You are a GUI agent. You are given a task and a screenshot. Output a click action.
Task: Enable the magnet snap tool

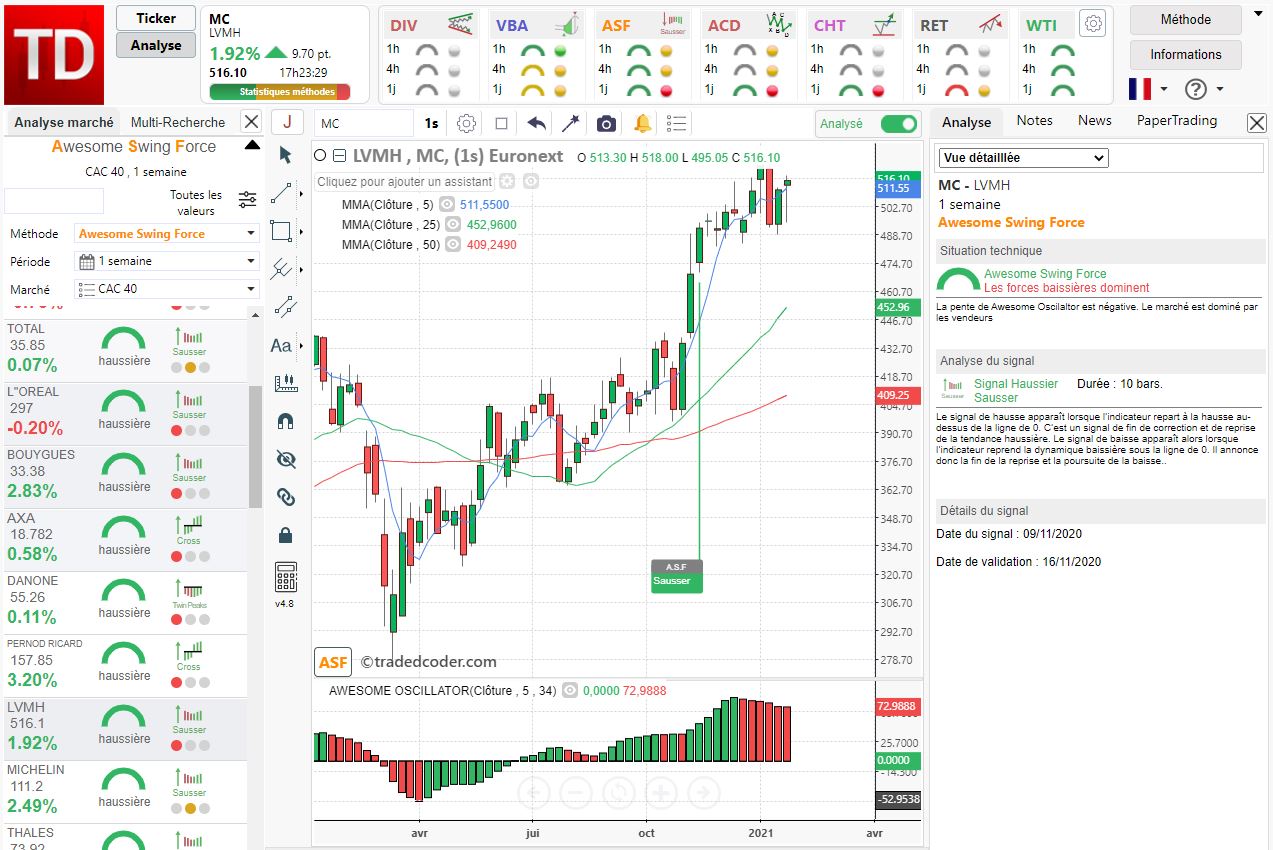pos(285,421)
